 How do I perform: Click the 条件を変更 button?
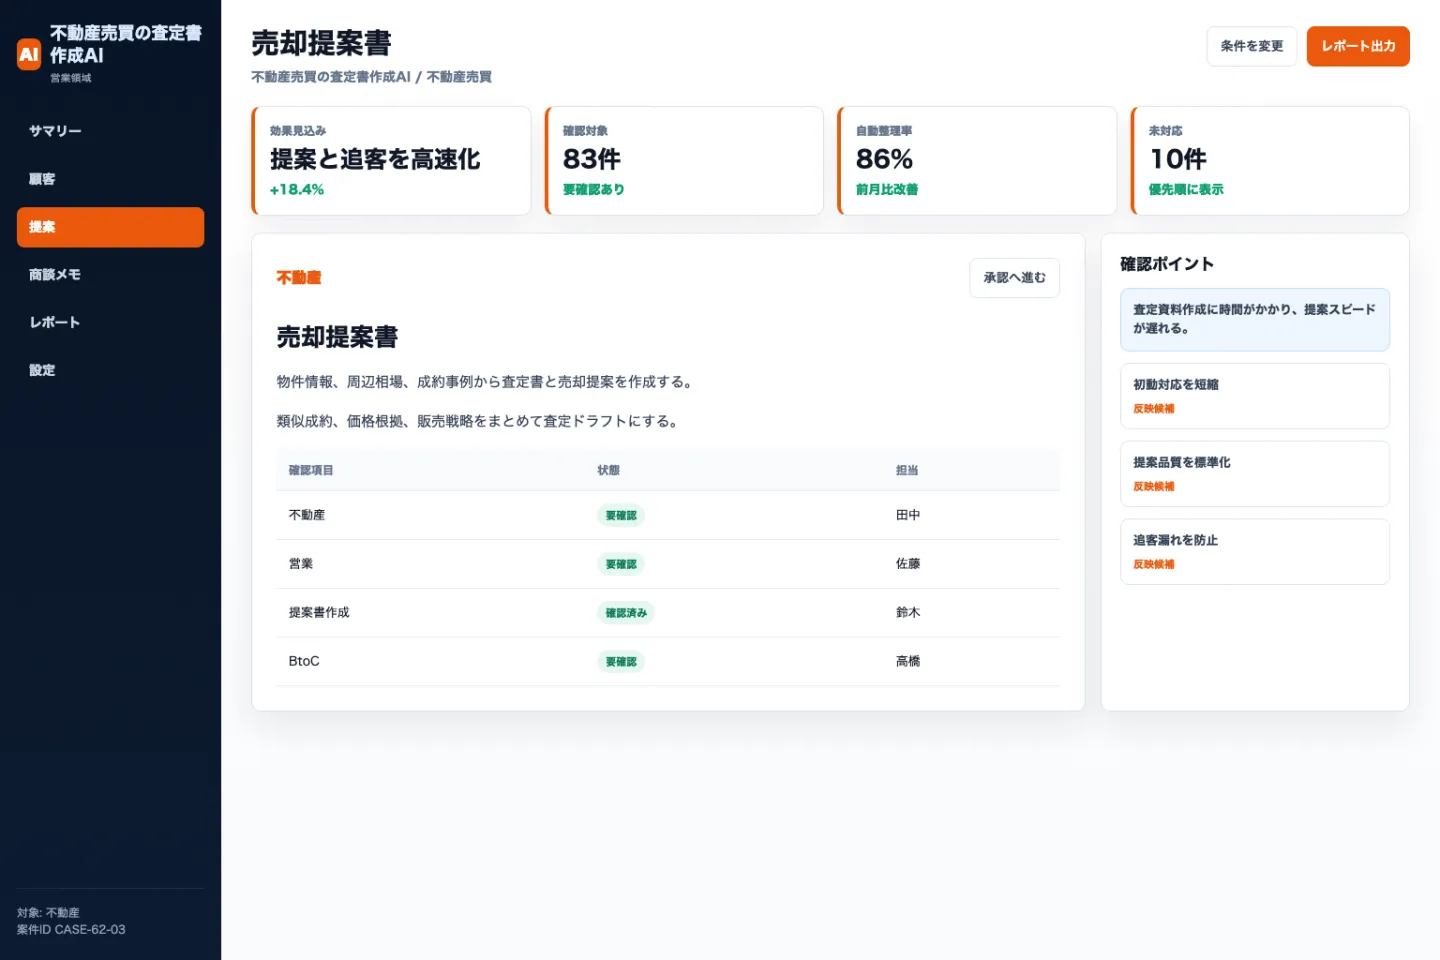click(1251, 46)
